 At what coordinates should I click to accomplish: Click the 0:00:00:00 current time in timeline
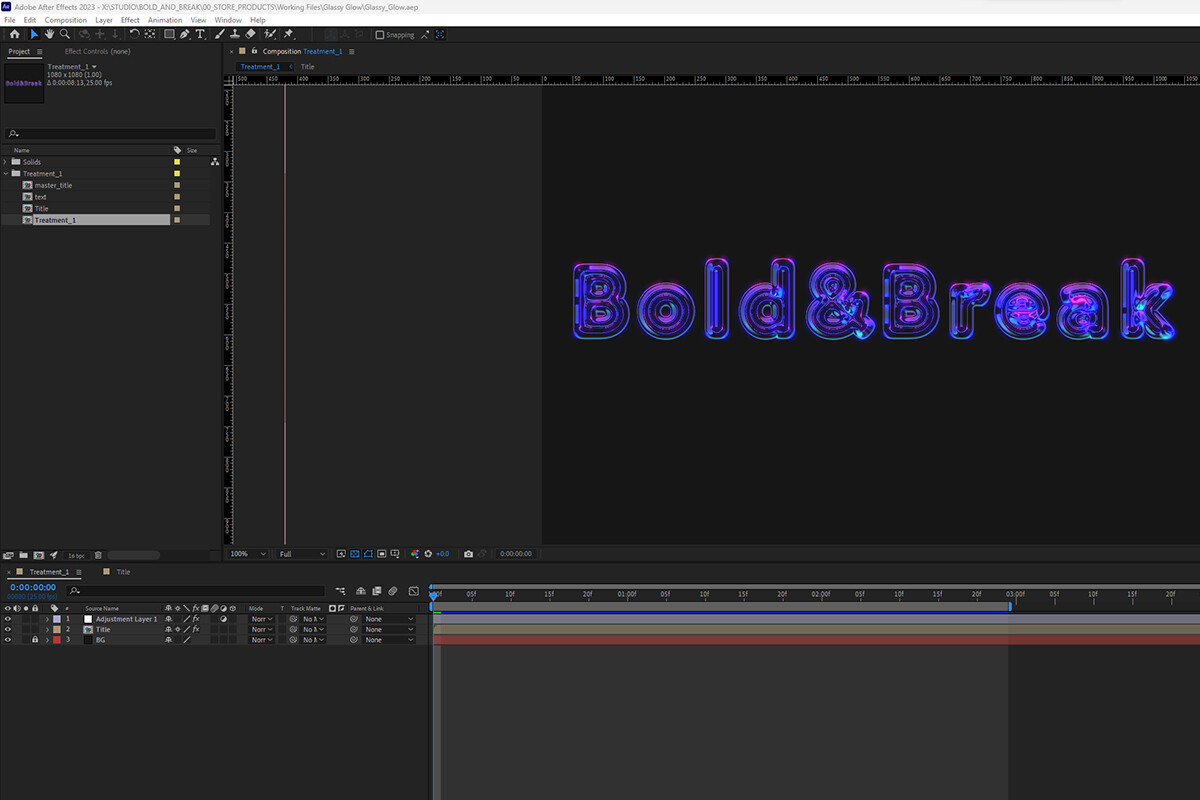[x=32, y=587]
